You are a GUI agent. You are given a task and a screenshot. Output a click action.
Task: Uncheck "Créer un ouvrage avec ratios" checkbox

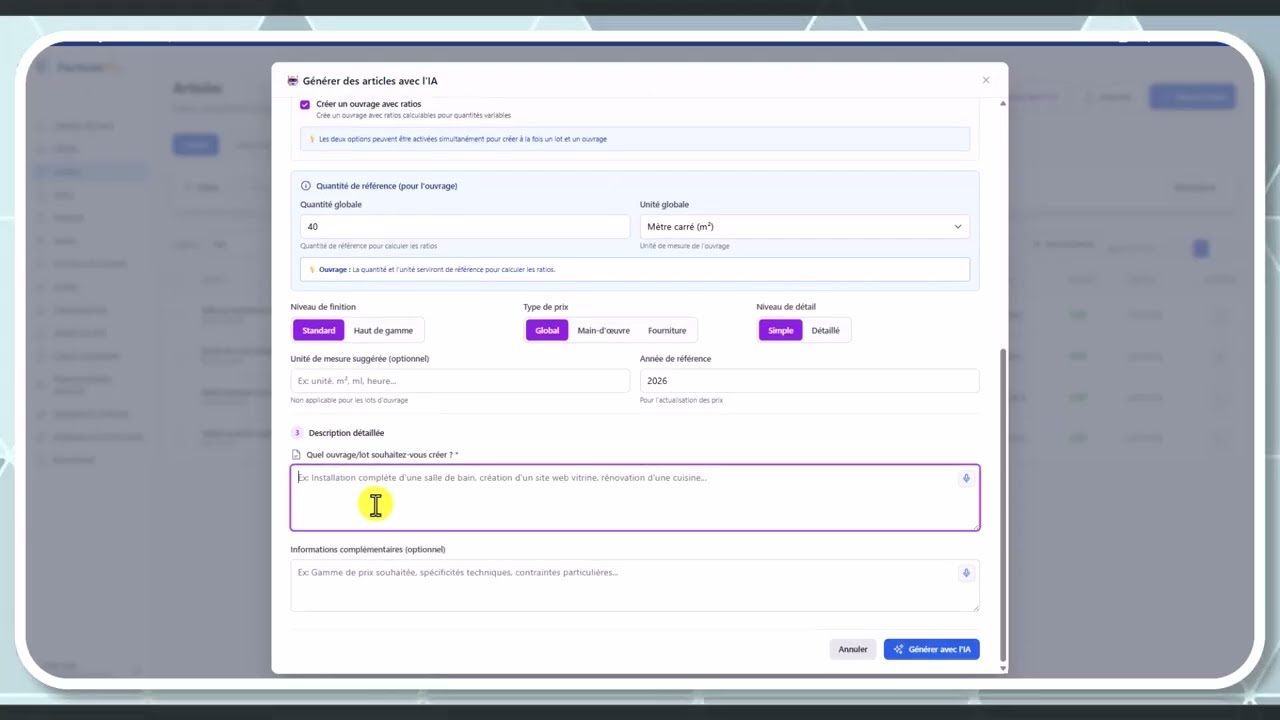tap(305, 104)
